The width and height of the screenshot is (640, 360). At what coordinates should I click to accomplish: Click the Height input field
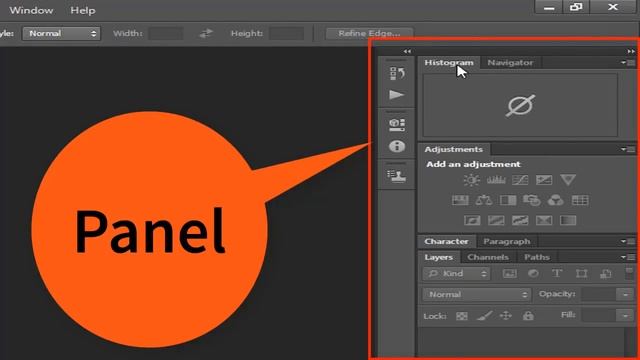pyautogui.click(x=287, y=33)
